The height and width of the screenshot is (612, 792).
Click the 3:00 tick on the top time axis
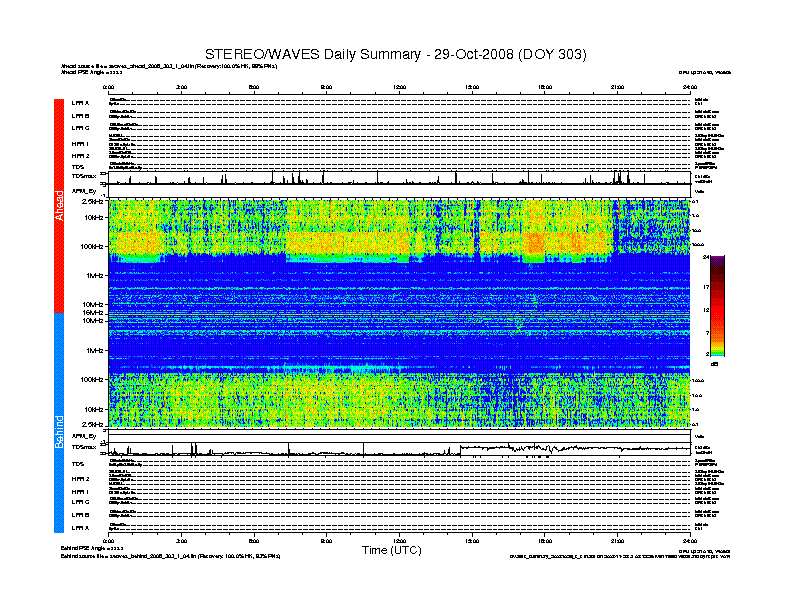pos(181,87)
